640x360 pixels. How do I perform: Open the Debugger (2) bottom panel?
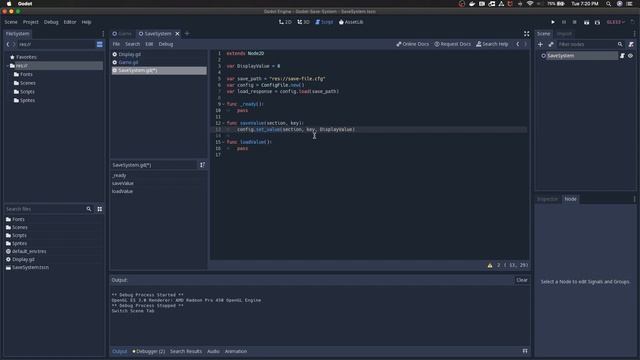pos(149,351)
